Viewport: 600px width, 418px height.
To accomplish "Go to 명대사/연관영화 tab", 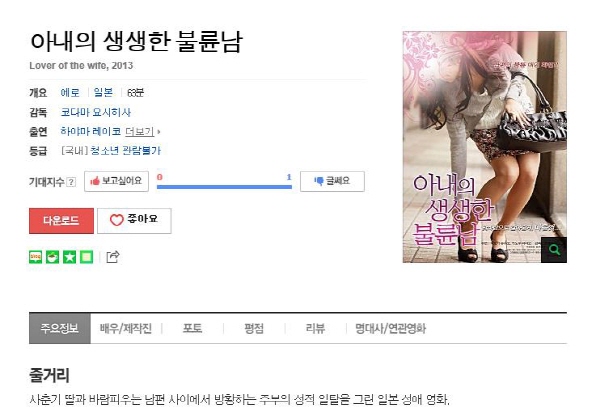I will (x=390, y=328).
